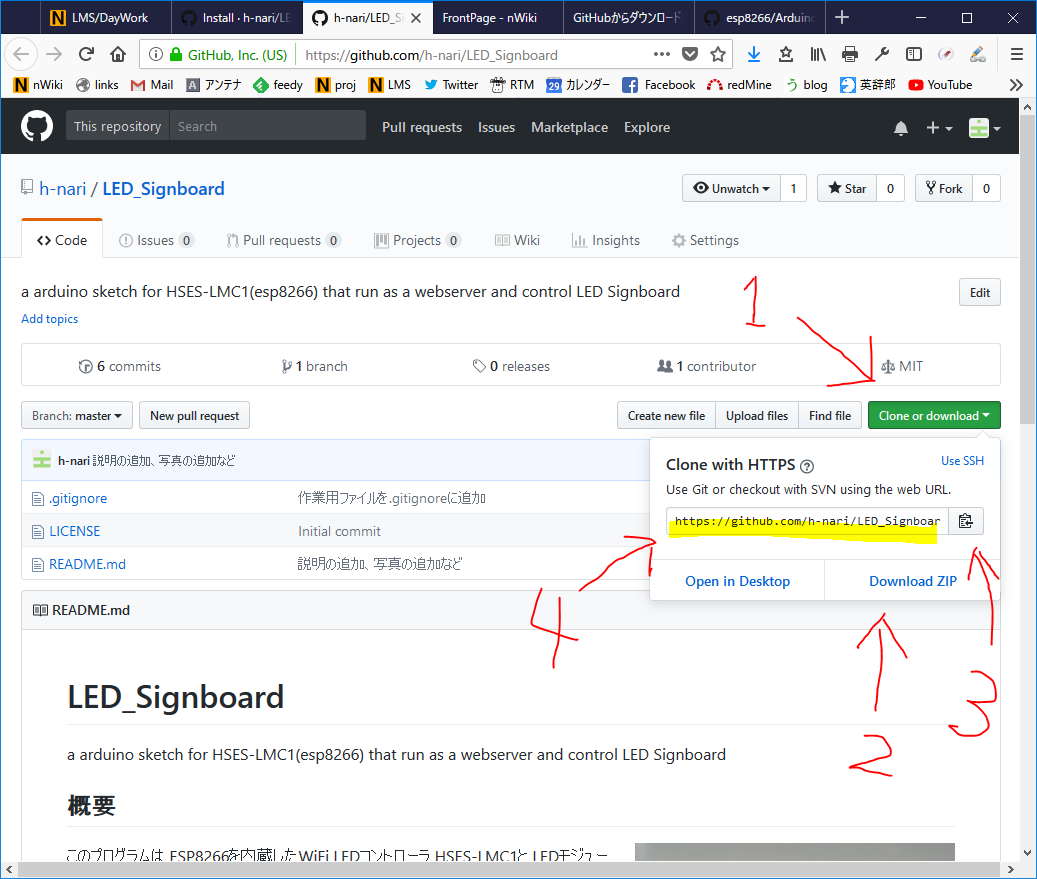Open the notifications bell icon

coord(901,128)
